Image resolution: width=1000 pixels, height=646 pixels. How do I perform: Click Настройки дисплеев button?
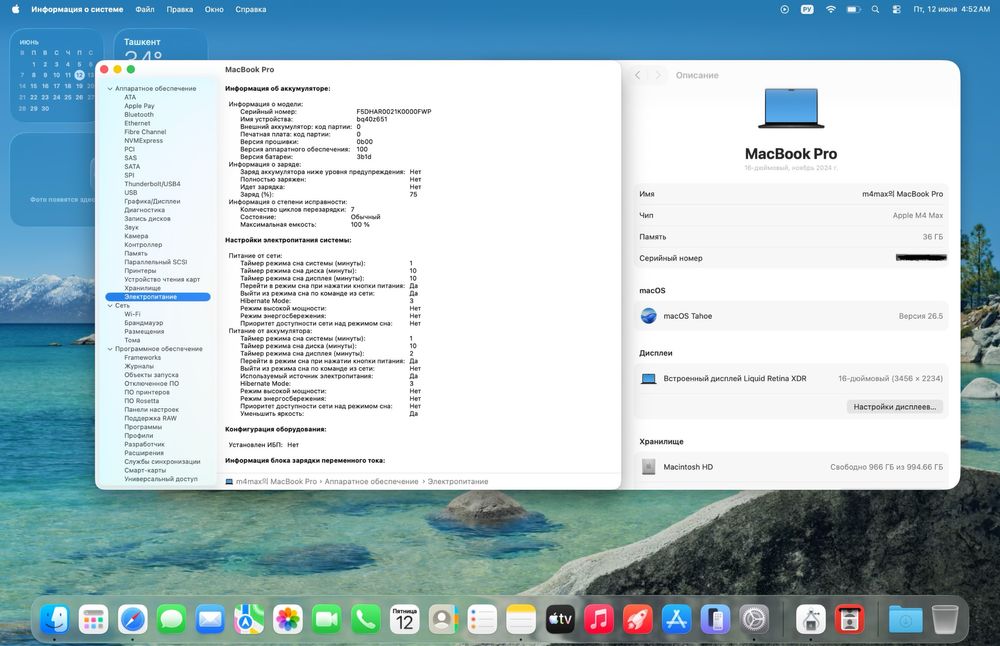[x=894, y=407]
